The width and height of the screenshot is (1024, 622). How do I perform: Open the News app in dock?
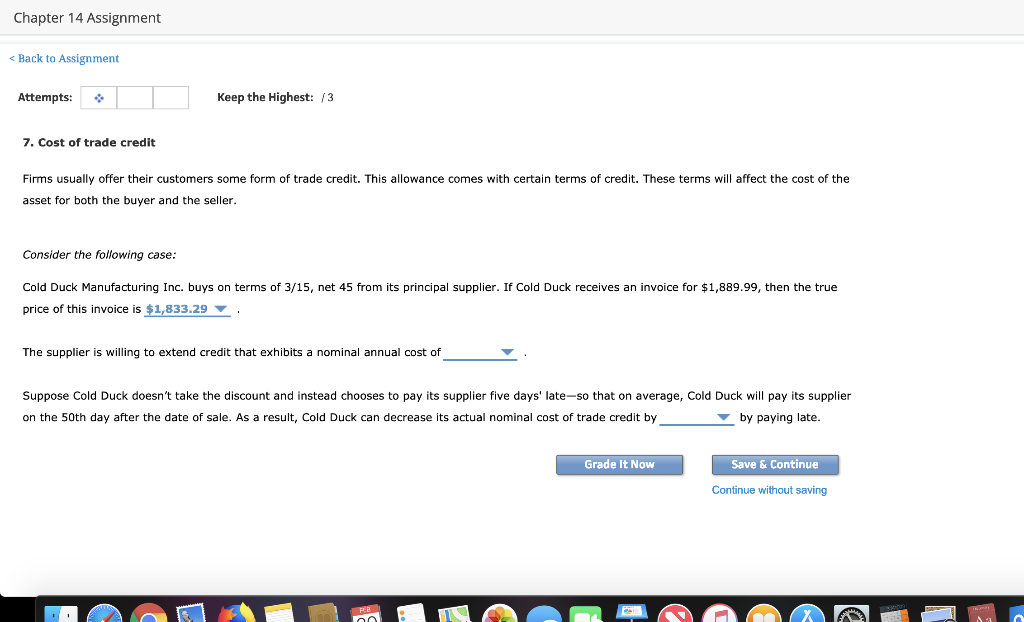676,614
